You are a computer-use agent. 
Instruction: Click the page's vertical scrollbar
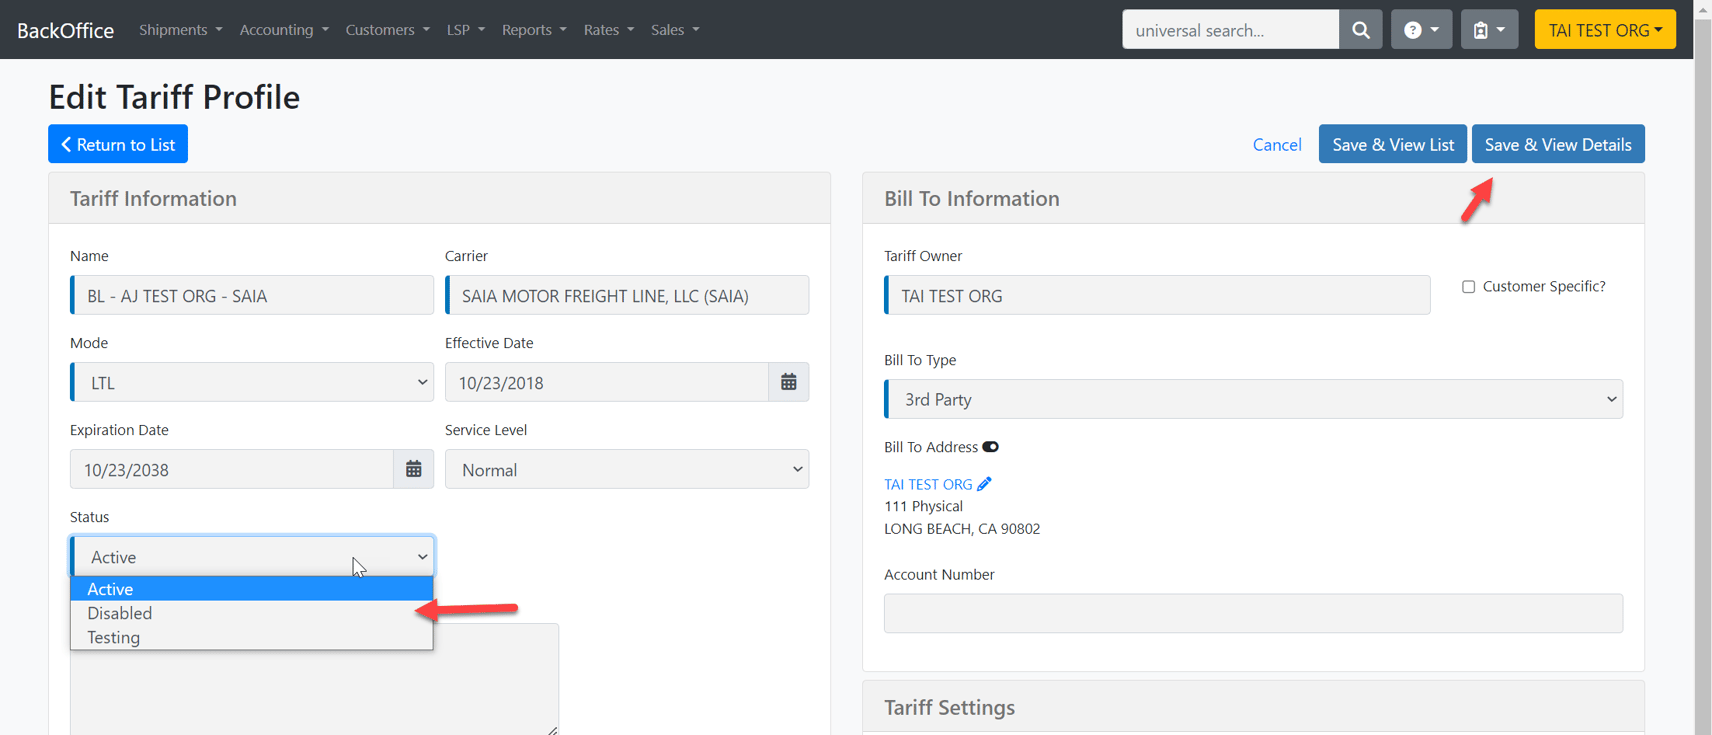click(x=1703, y=300)
